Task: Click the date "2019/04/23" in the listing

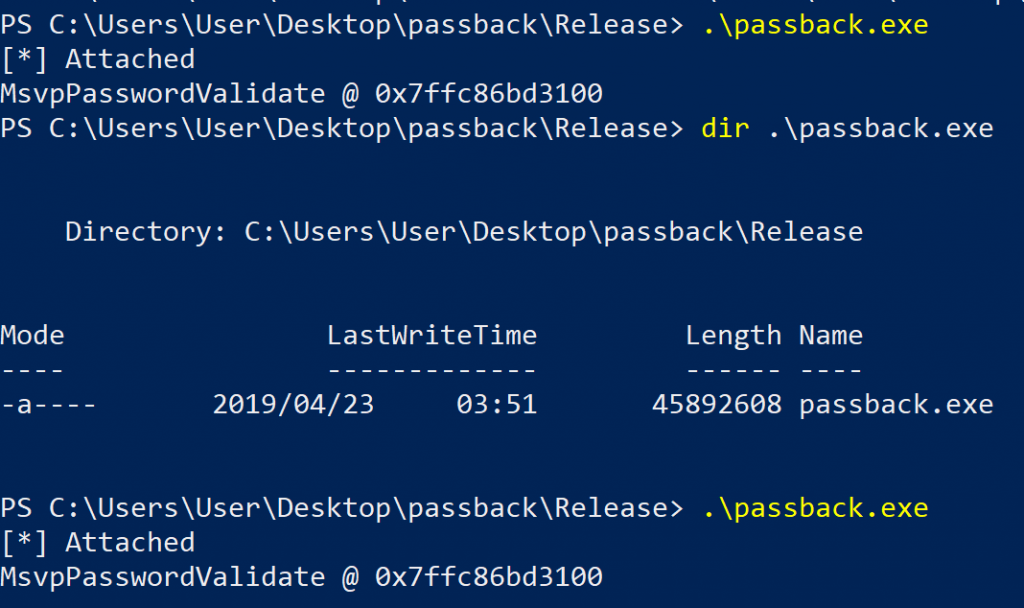Action: click(x=293, y=404)
